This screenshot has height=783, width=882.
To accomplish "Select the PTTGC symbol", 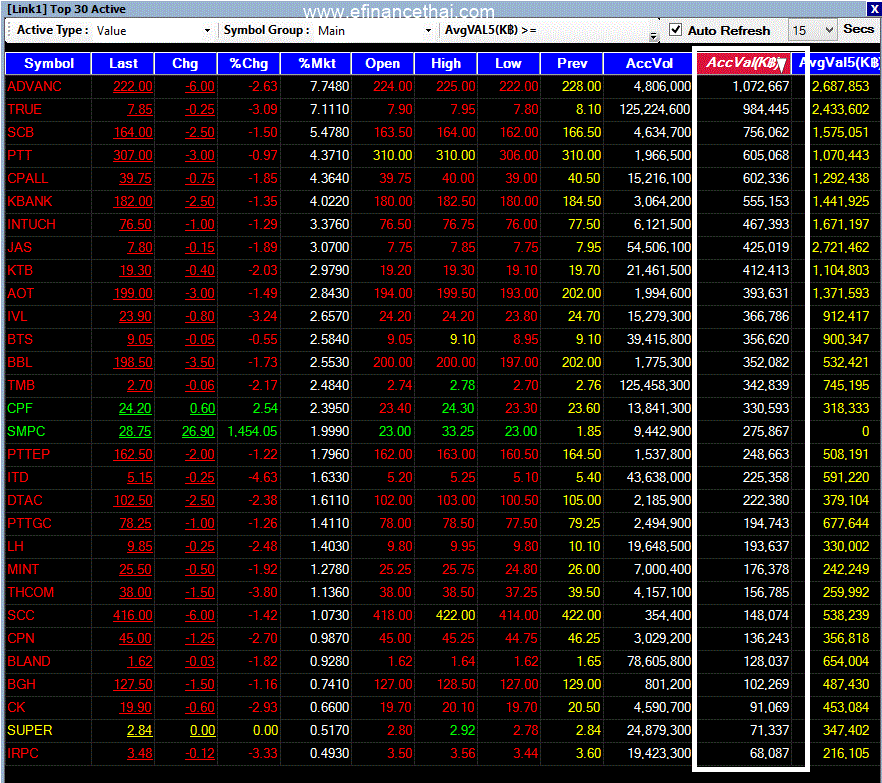I will pyautogui.click(x=29, y=524).
